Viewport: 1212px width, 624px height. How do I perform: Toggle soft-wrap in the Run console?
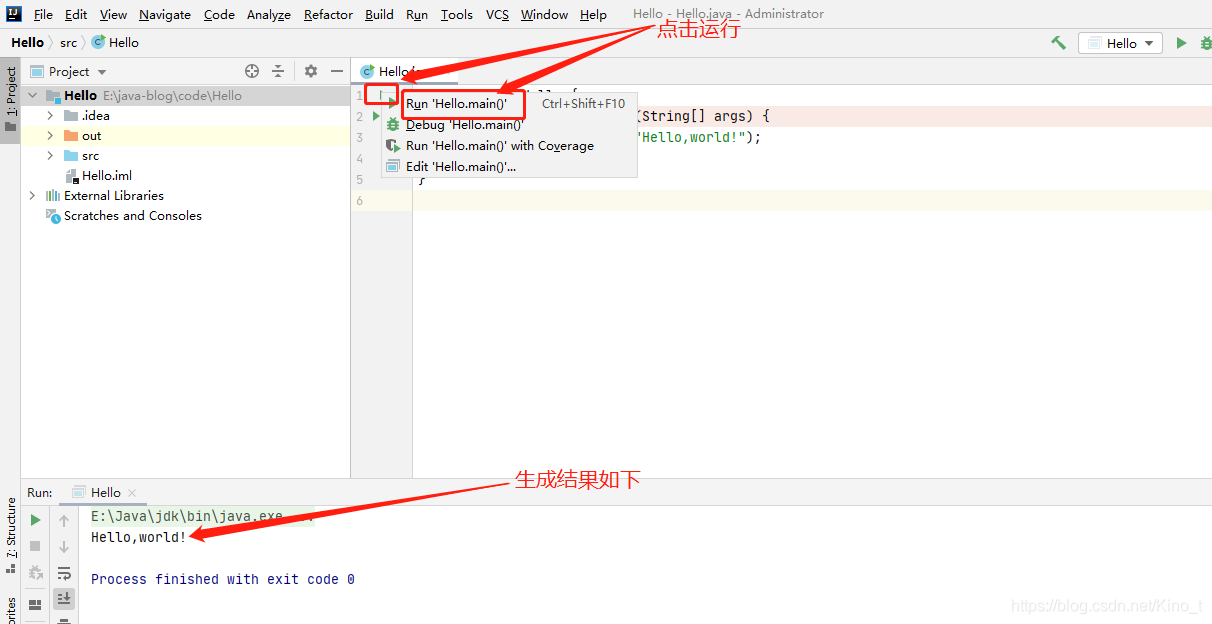(64, 573)
